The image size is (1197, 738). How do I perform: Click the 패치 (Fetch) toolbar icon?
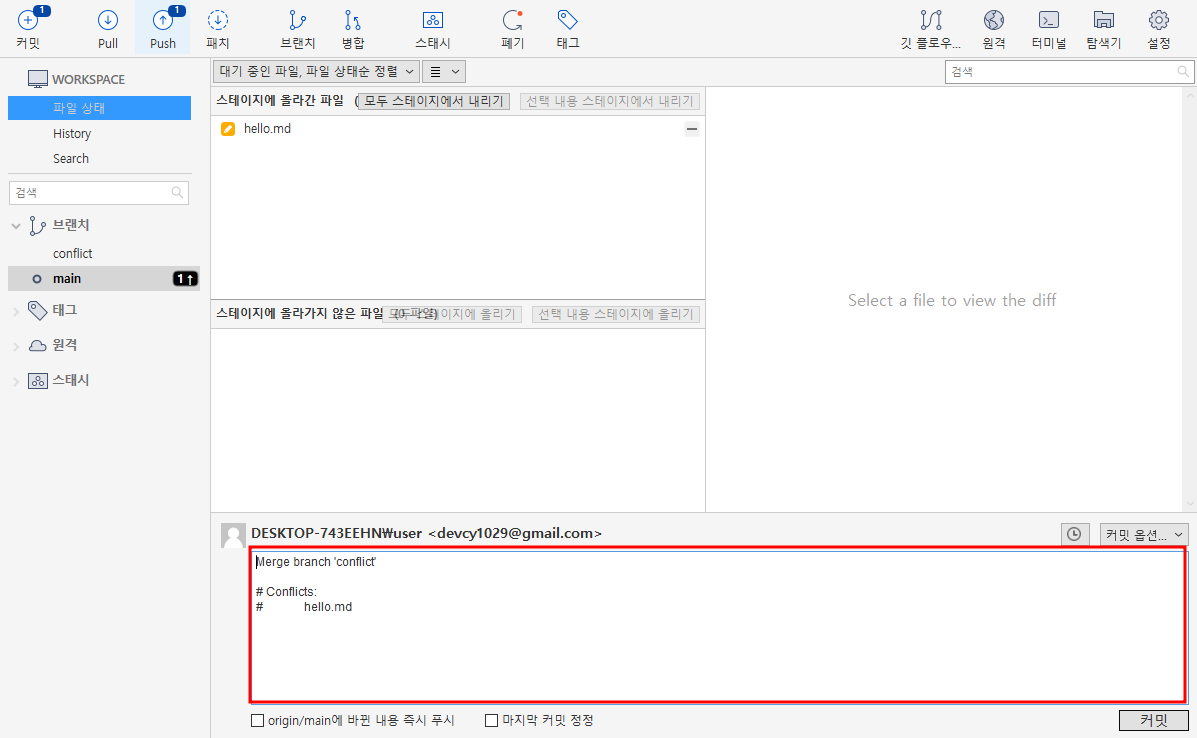tap(218, 21)
